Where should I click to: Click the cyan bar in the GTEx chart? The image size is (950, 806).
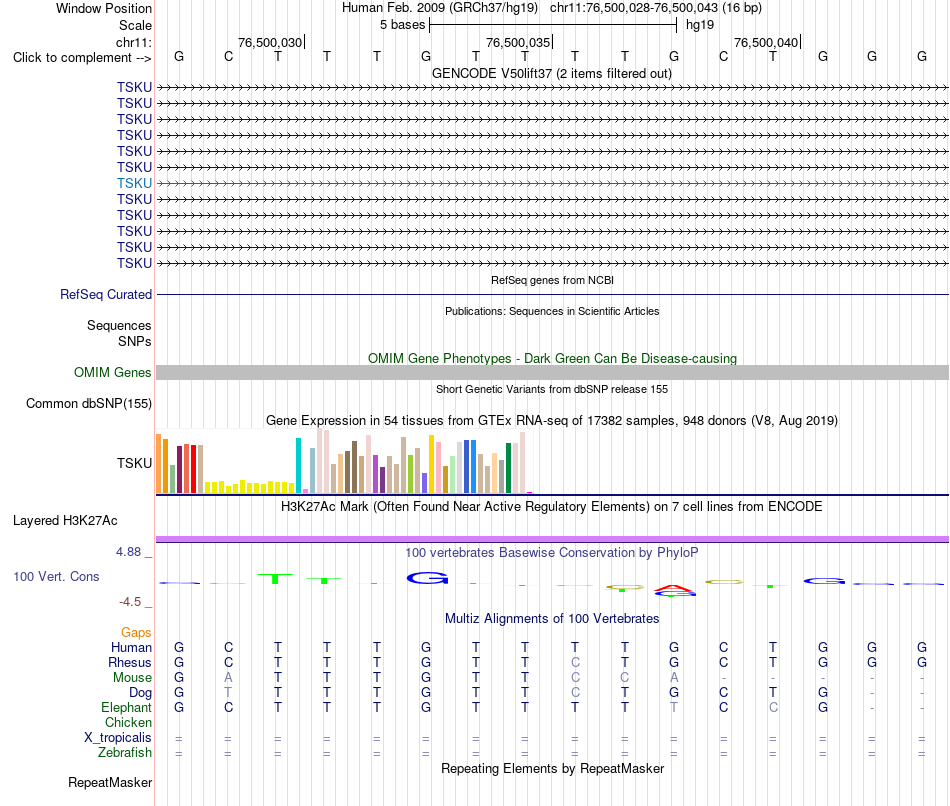click(298, 465)
